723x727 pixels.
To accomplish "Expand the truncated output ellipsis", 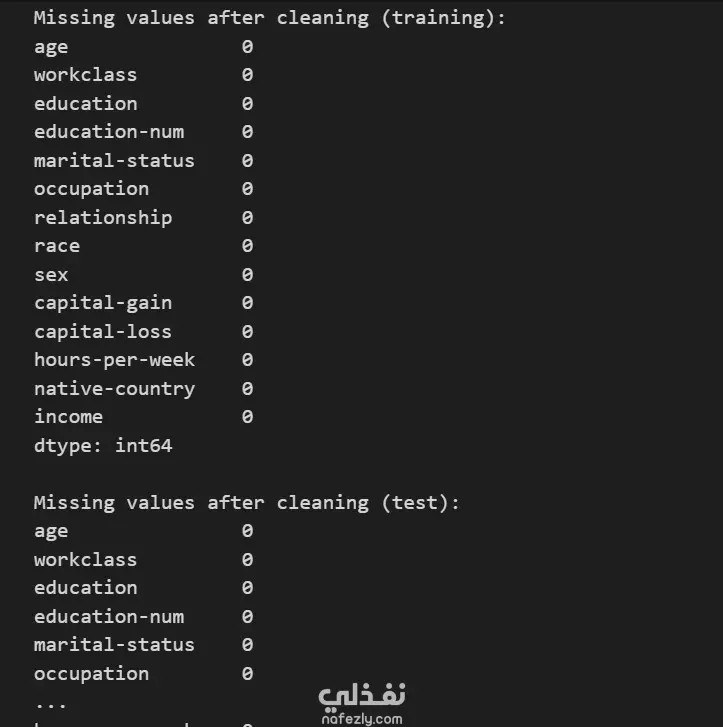I will (x=51, y=702).
